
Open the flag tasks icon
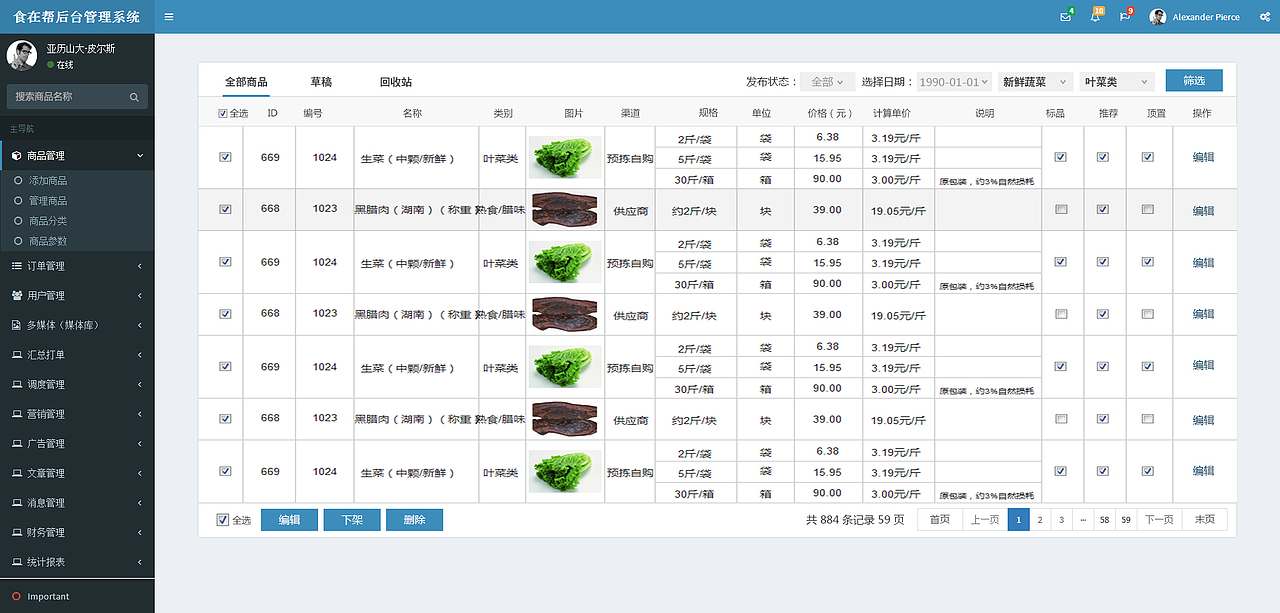(1125, 17)
